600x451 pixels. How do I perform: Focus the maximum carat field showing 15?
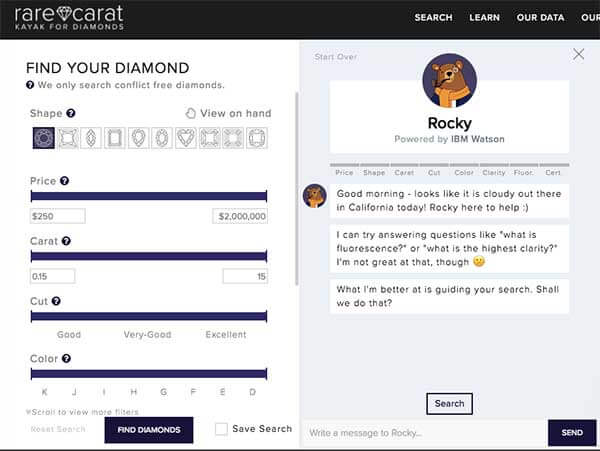click(x=245, y=276)
